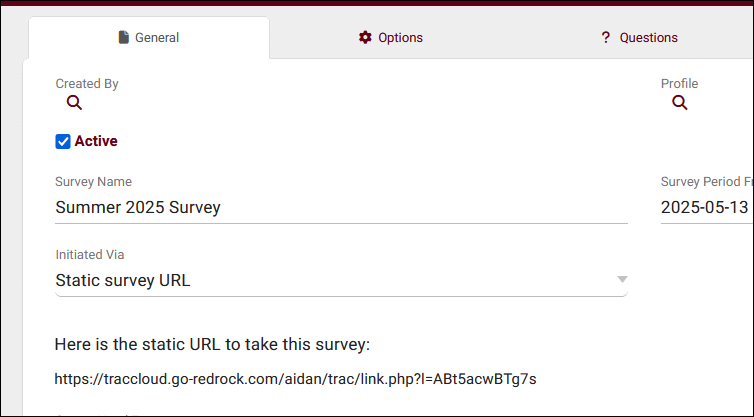Click the Survey Period date field
Screen dimensions: 754x417
[x=705, y=208]
